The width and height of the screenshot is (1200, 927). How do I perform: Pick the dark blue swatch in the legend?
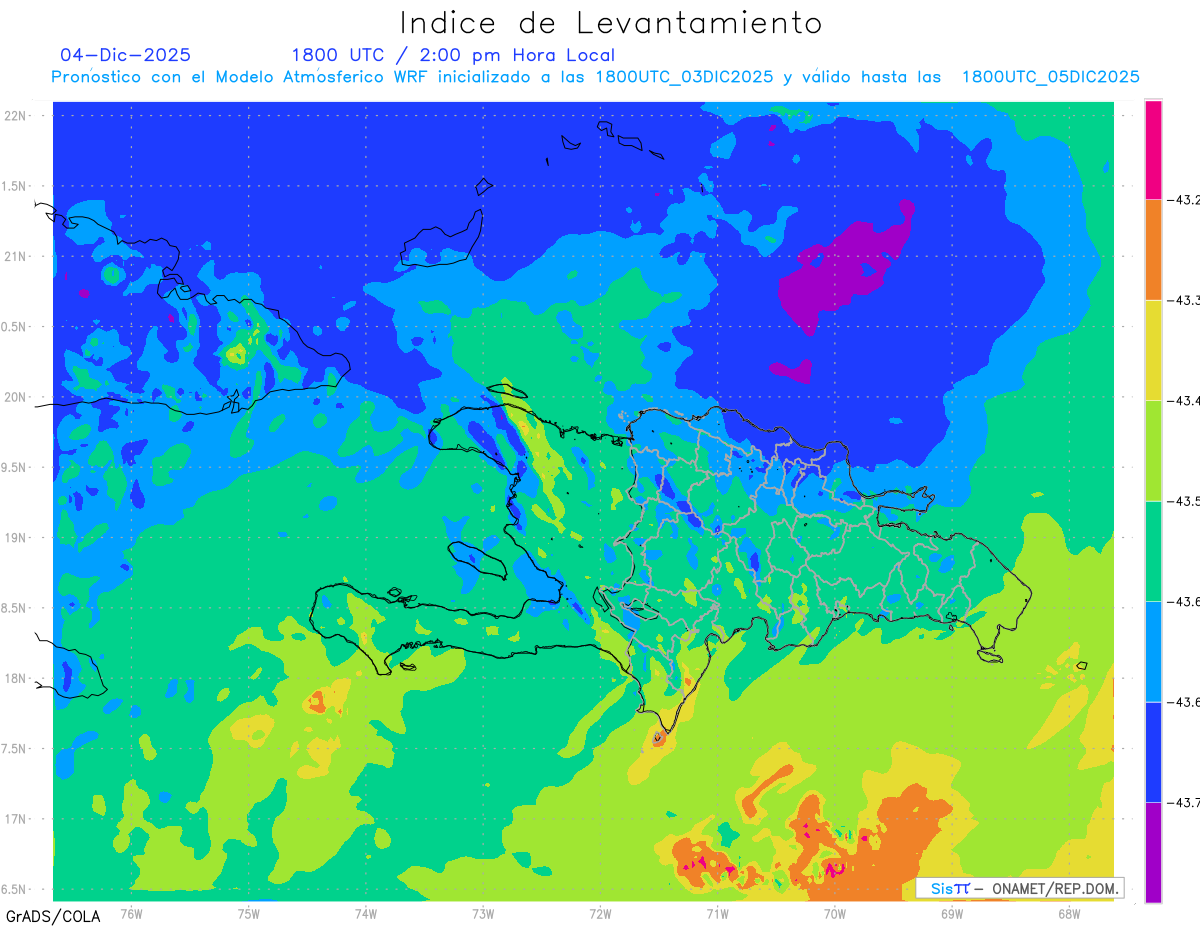tap(1153, 752)
